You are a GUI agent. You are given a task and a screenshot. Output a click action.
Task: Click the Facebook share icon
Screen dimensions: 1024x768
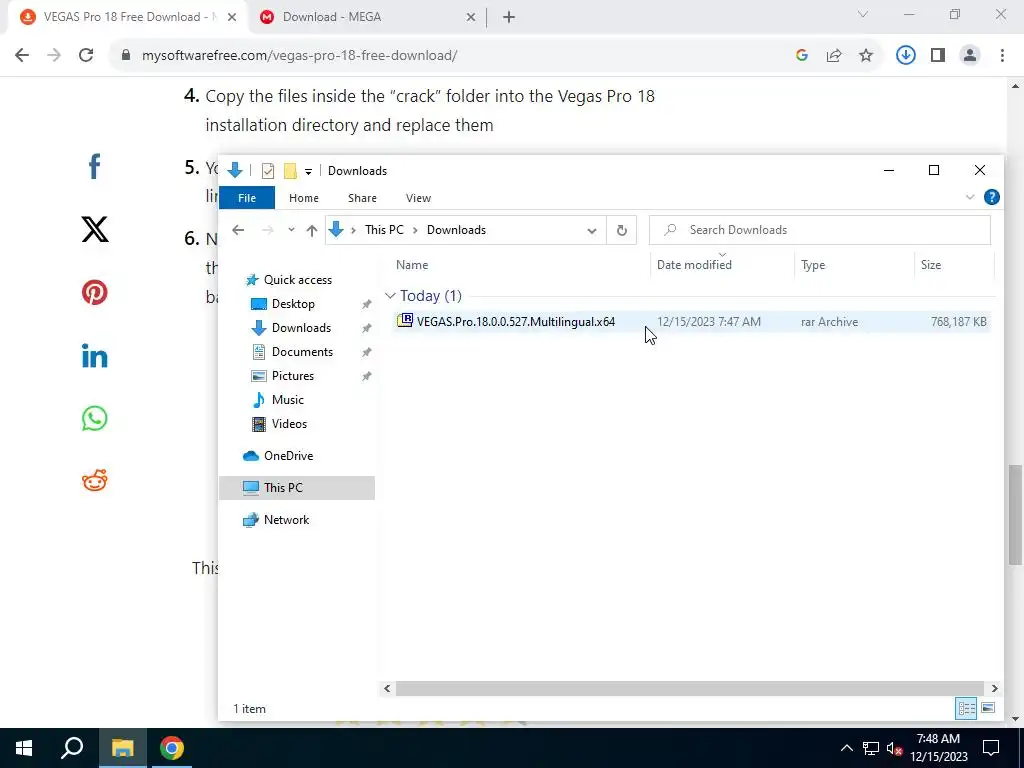[x=94, y=167]
